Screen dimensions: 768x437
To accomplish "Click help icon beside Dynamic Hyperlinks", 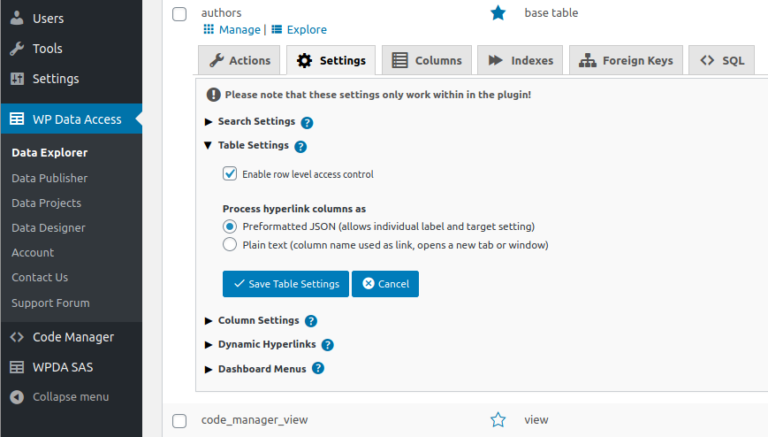I will [x=327, y=345].
